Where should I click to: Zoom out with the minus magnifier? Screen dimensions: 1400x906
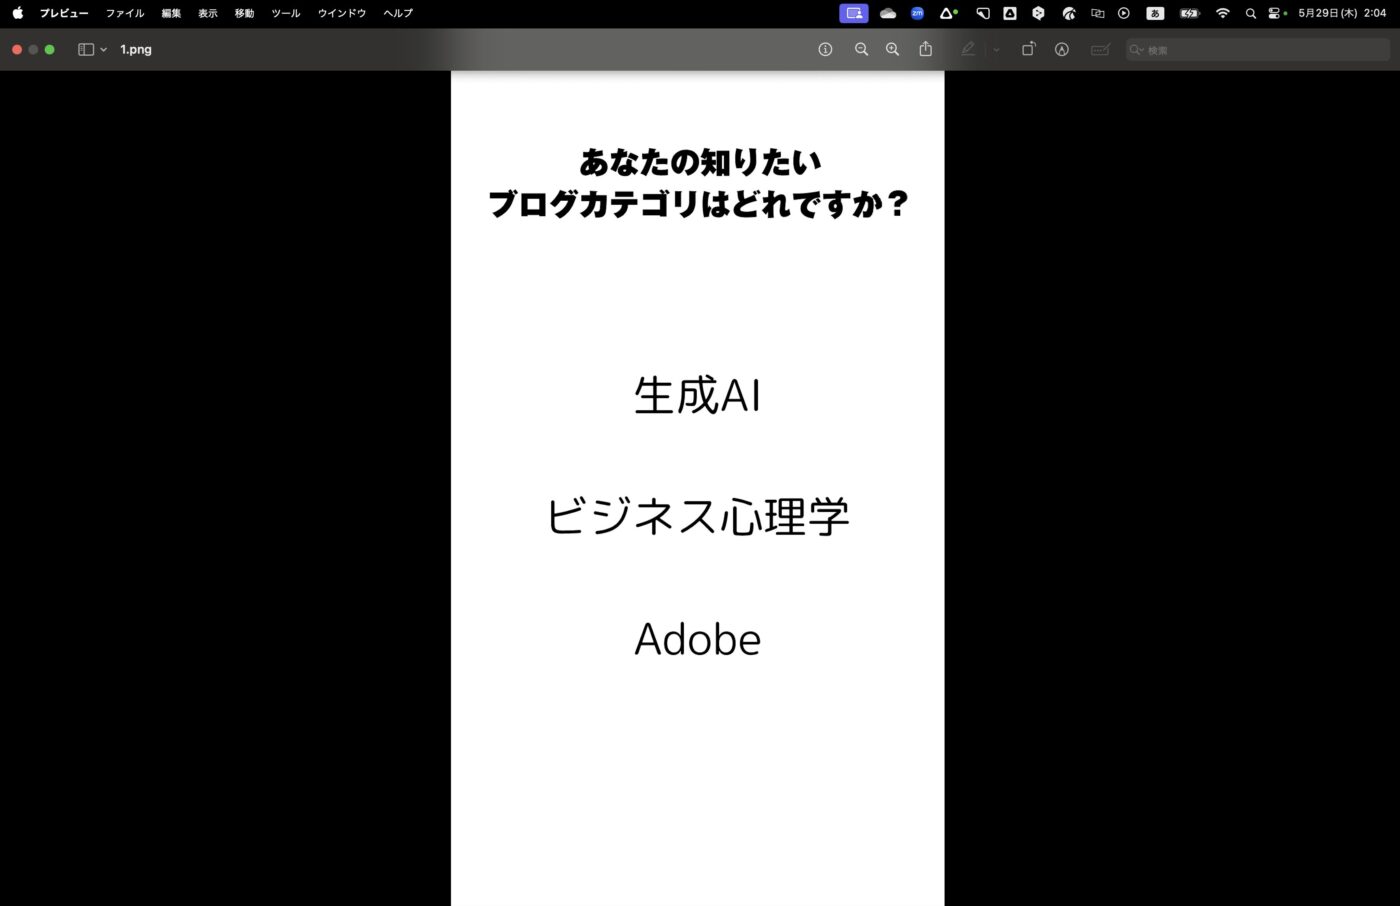(x=861, y=49)
